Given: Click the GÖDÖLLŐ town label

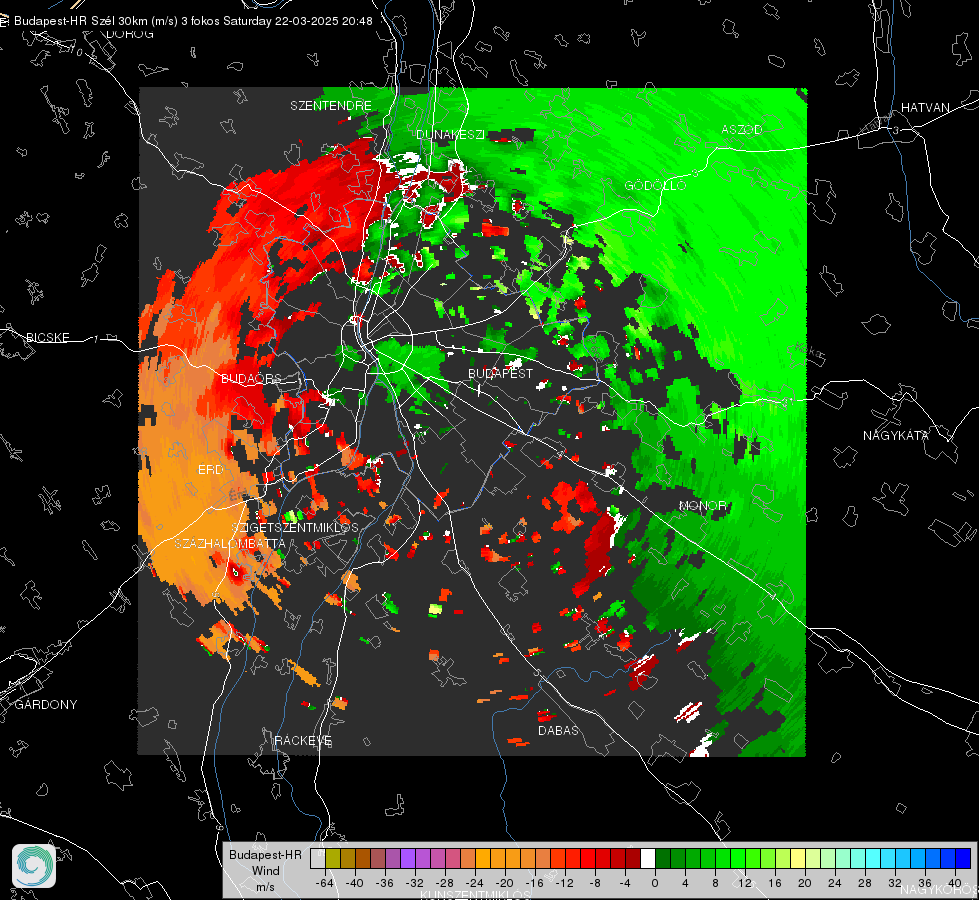Looking at the screenshot, I should tap(655, 185).
